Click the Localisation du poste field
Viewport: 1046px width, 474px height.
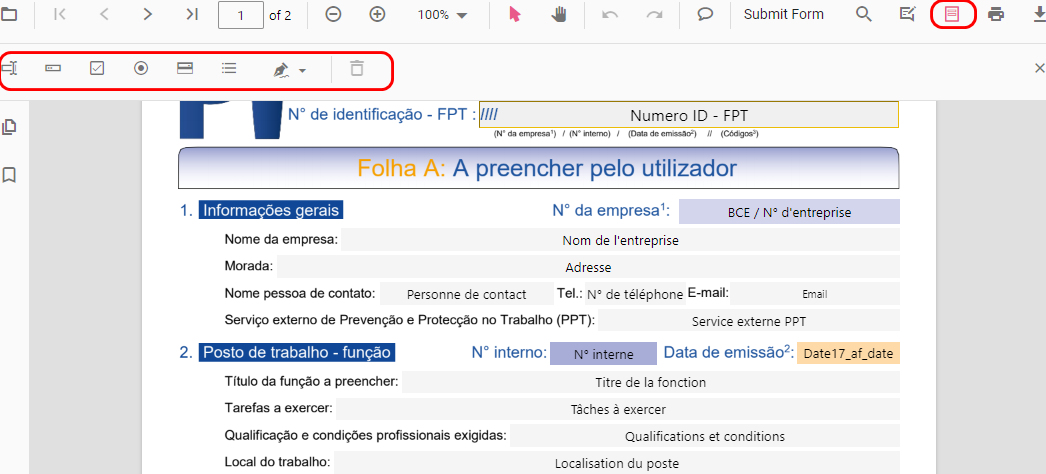tap(616, 463)
